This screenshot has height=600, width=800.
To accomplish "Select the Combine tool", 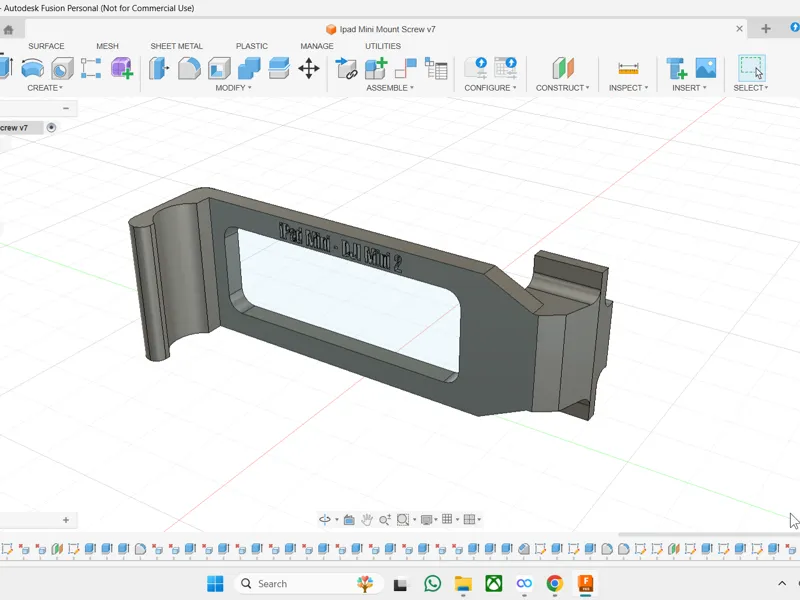I will (x=249, y=68).
